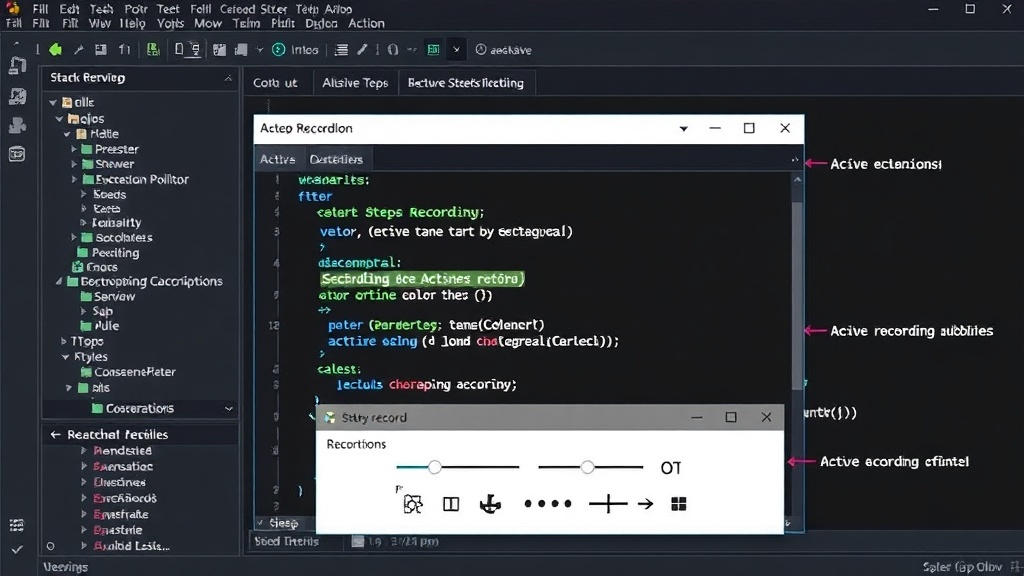The image size is (1024, 576).
Task: Click the pencil edit icon in toolbar
Action: click(x=362, y=50)
